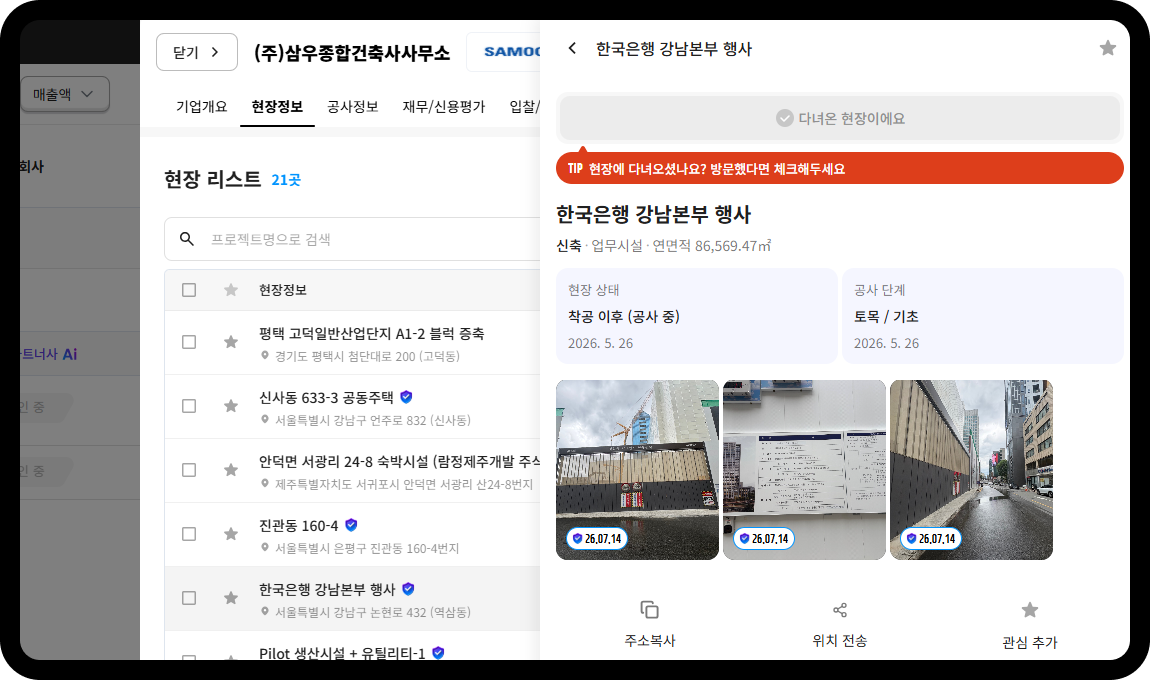Open the 매출액 dropdown

tap(65, 94)
